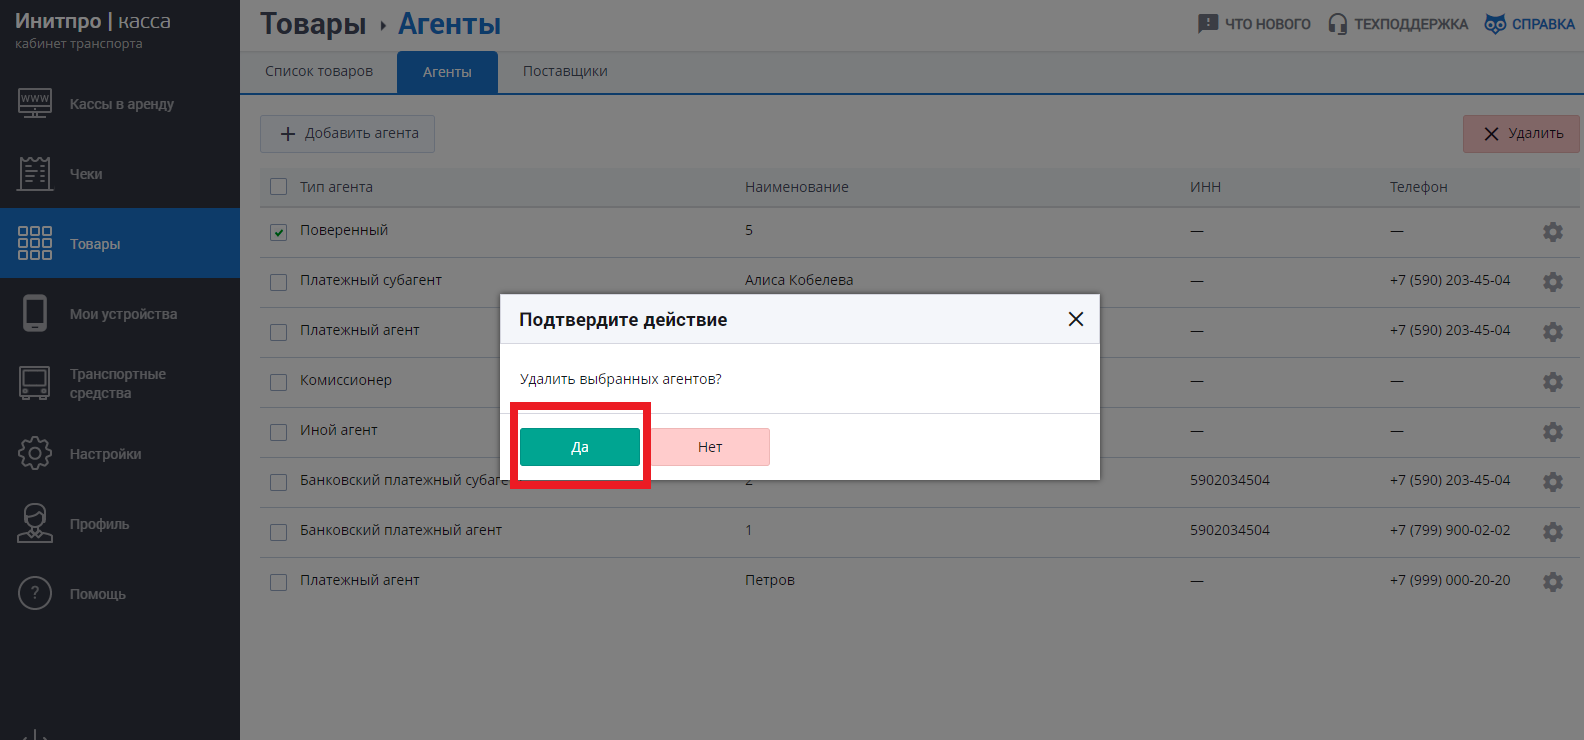1584x740 pixels.
Task: Uncheck the Поверенный agent checkbox
Action: (279, 232)
